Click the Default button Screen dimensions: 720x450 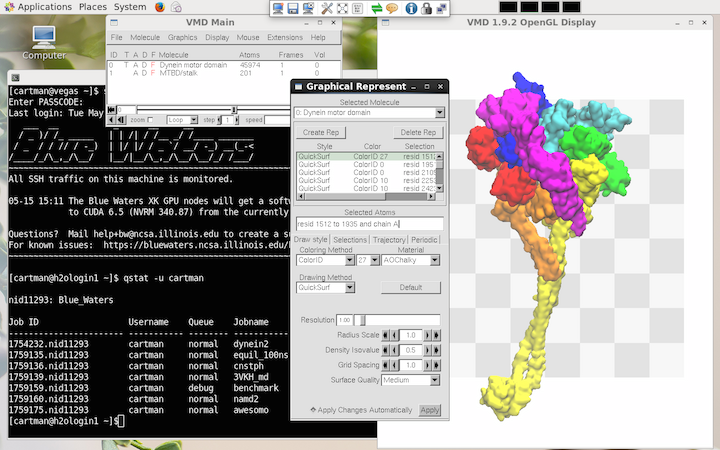click(x=411, y=287)
